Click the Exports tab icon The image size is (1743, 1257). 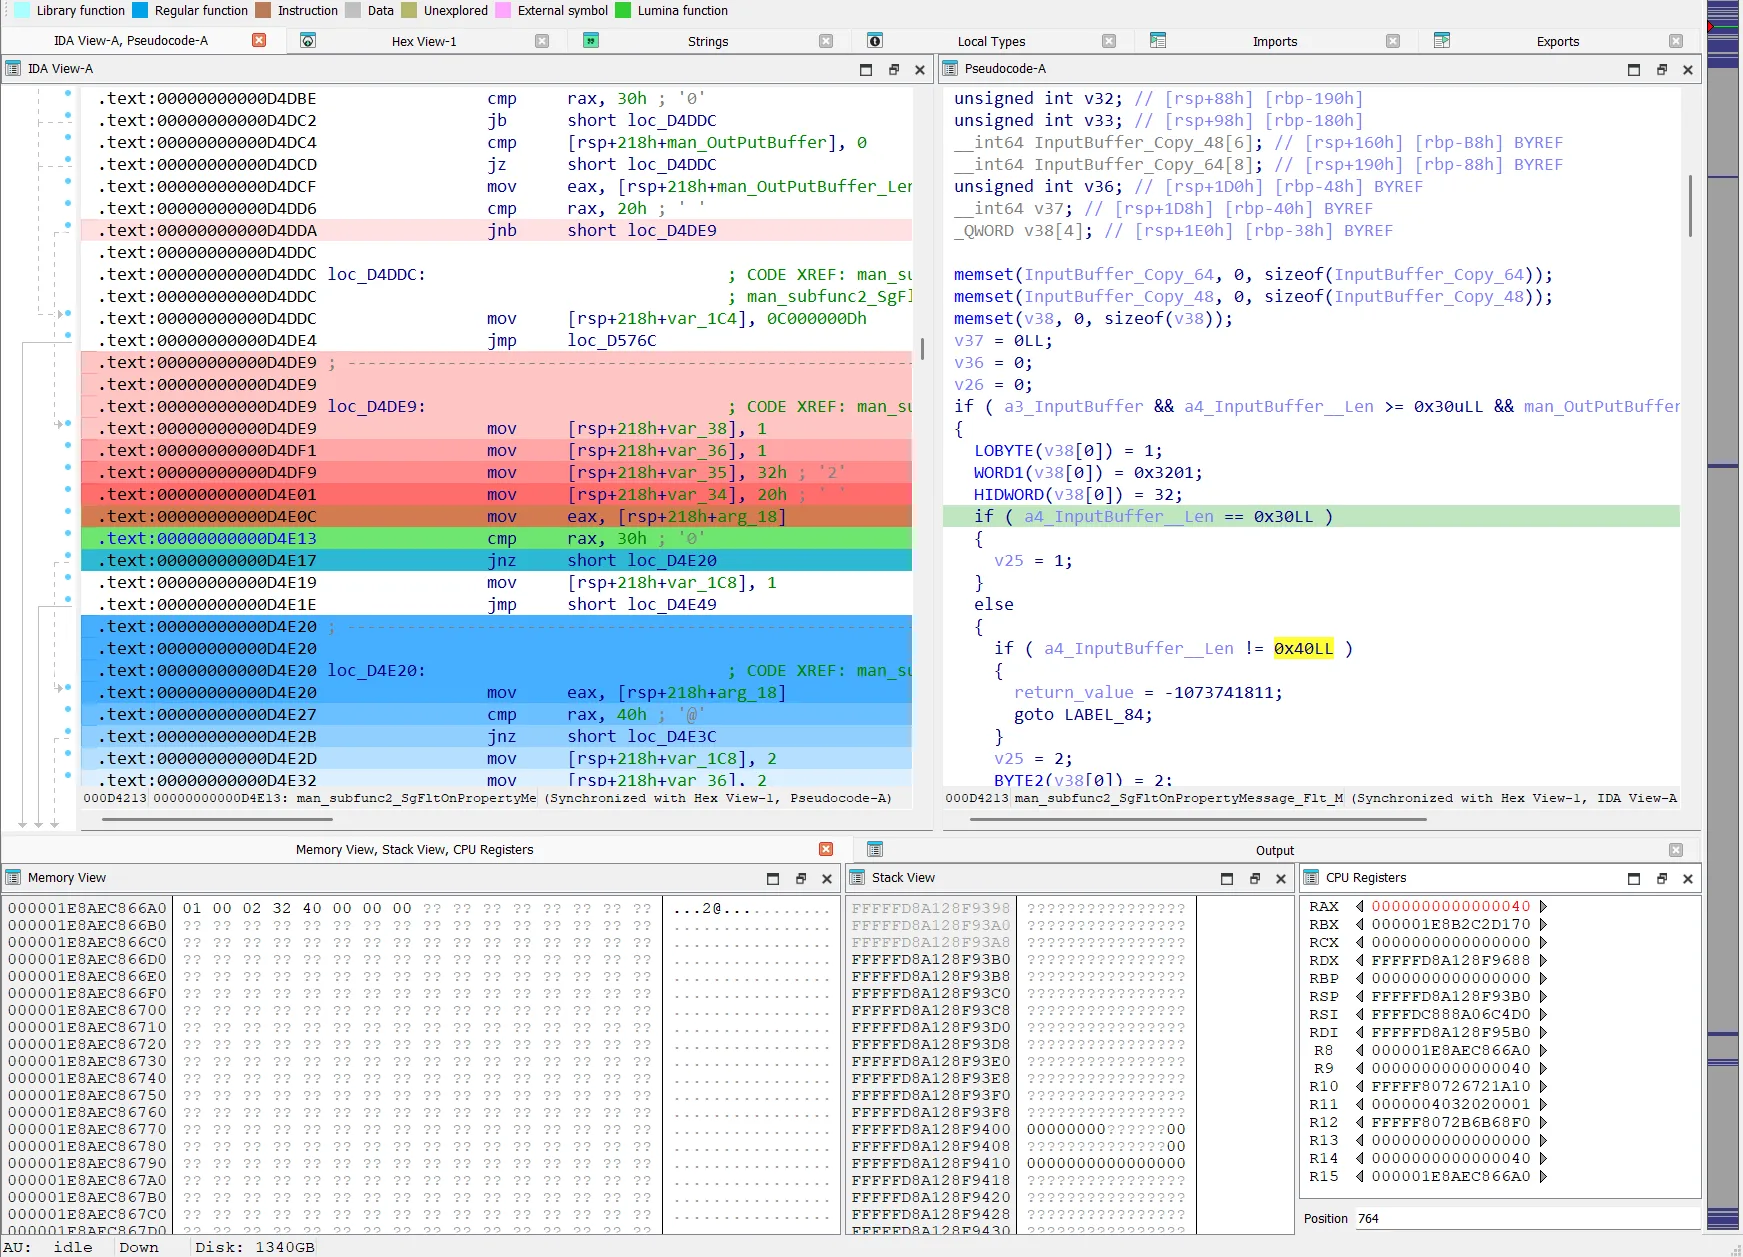[1441, 41]
